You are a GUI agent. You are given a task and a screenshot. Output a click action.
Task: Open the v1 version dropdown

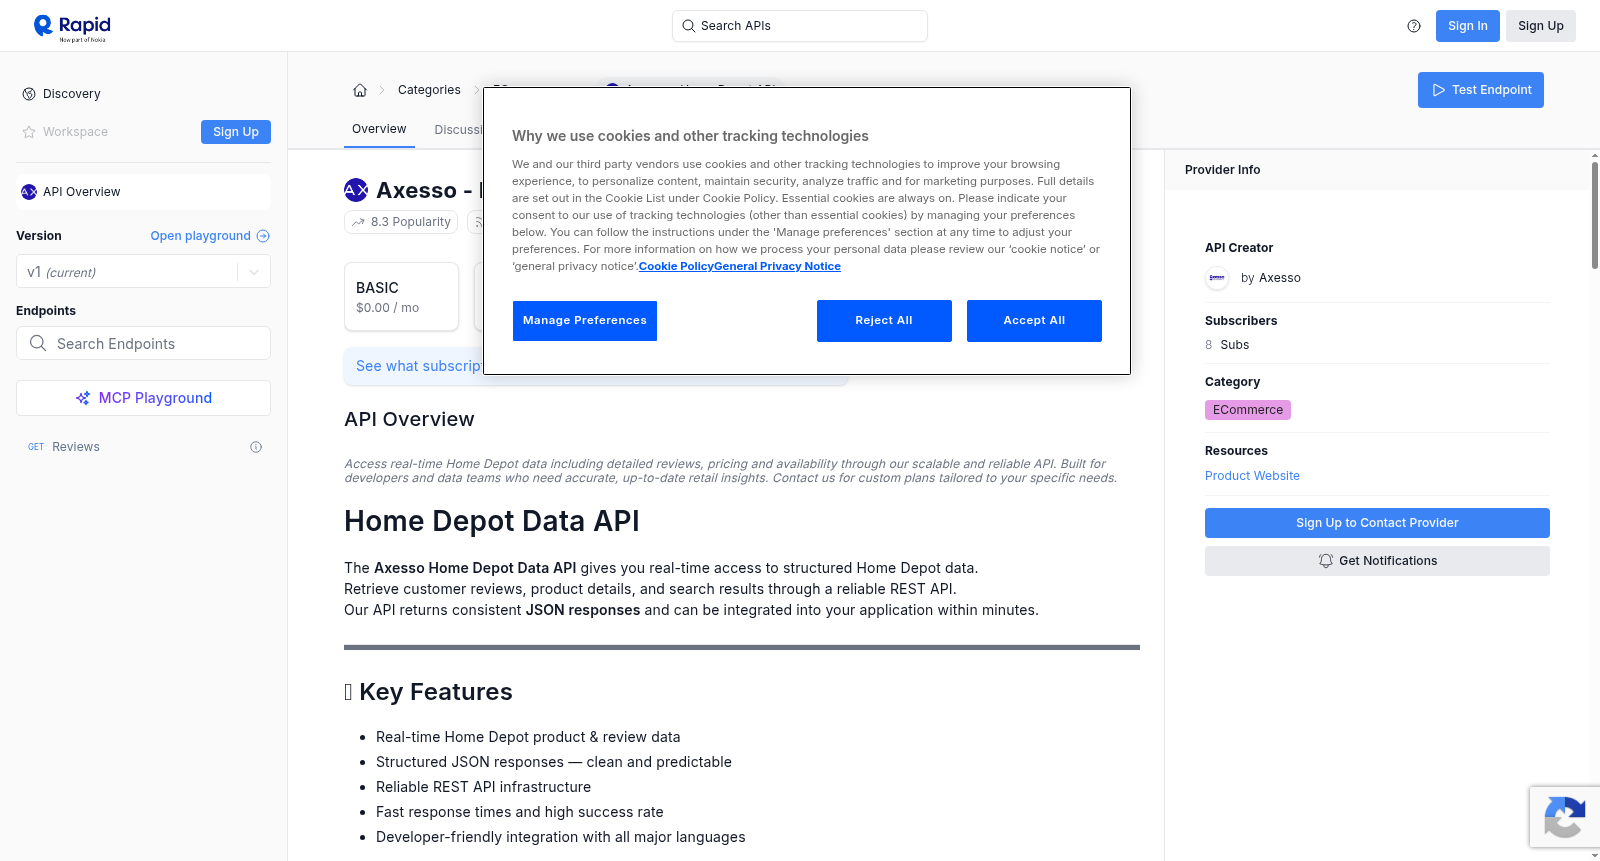tap(143, 272)
